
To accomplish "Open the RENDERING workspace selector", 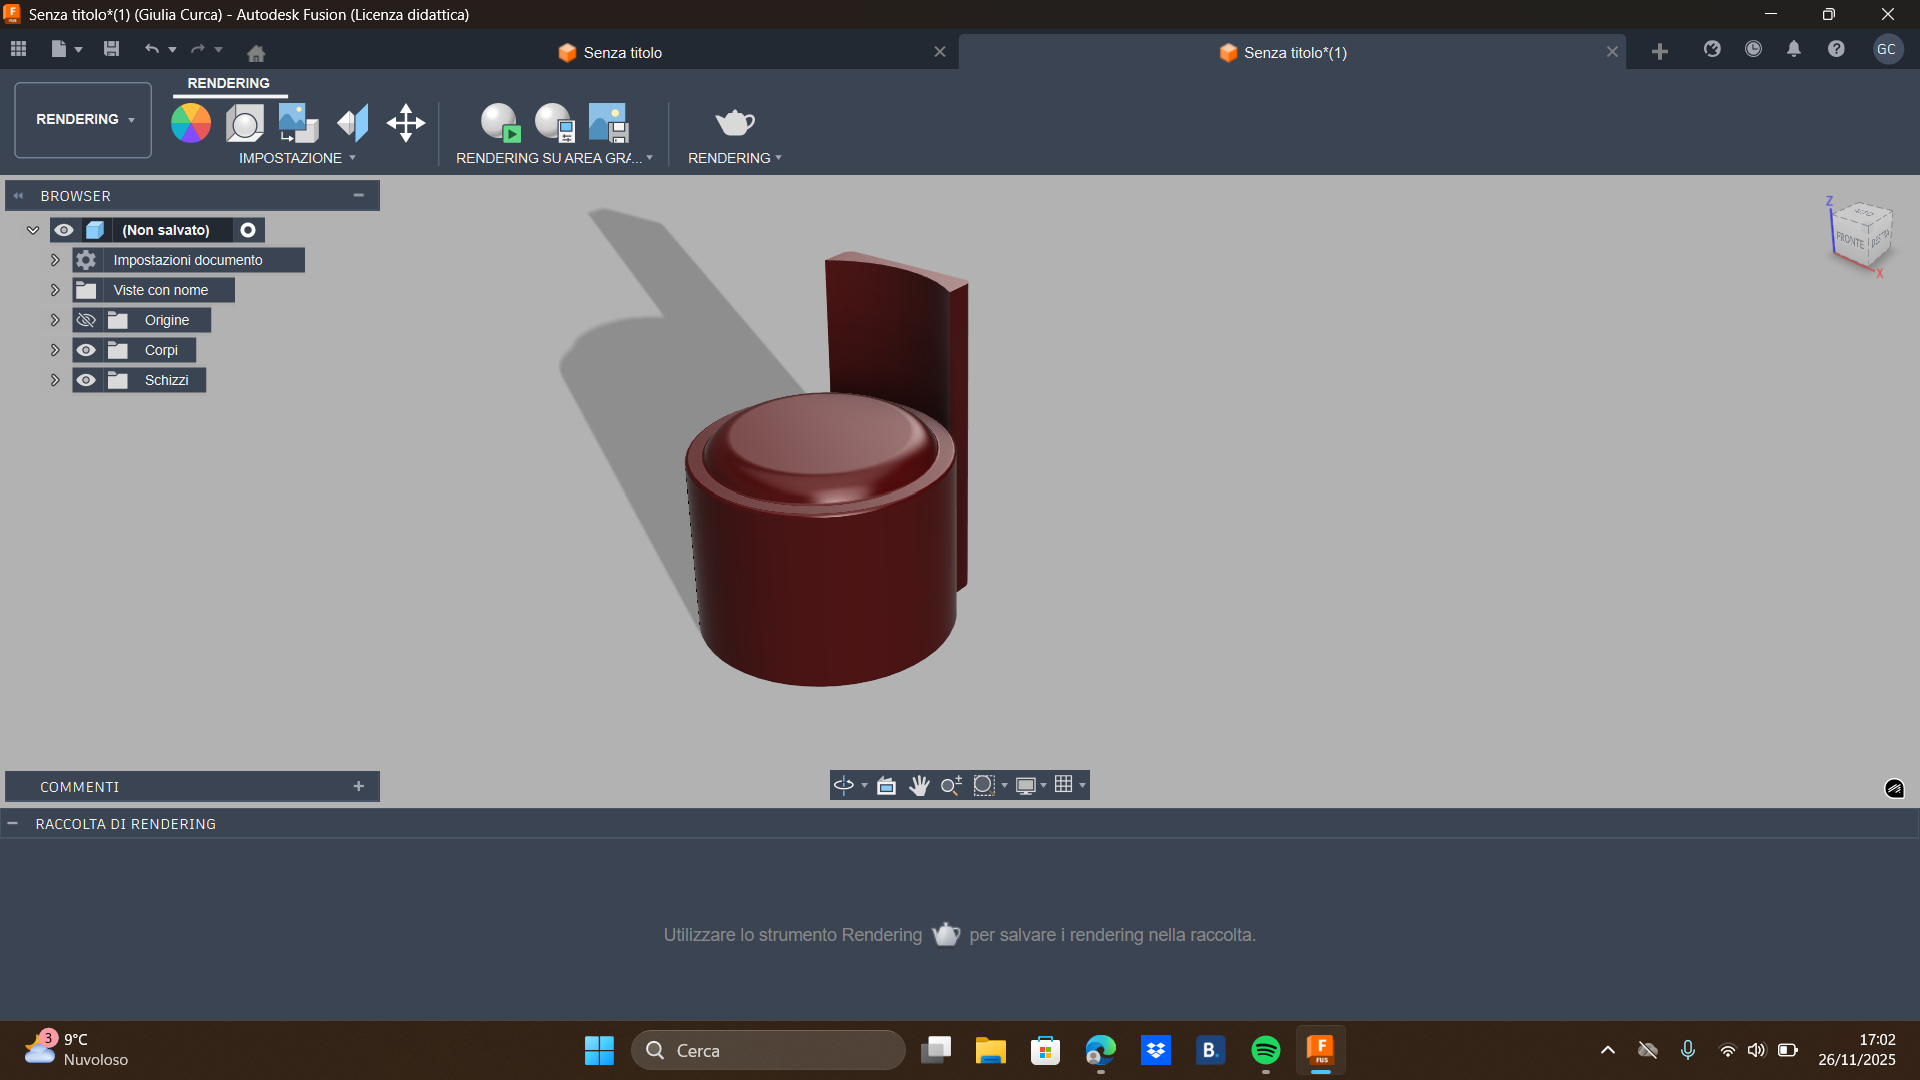I will coord(82,119).
